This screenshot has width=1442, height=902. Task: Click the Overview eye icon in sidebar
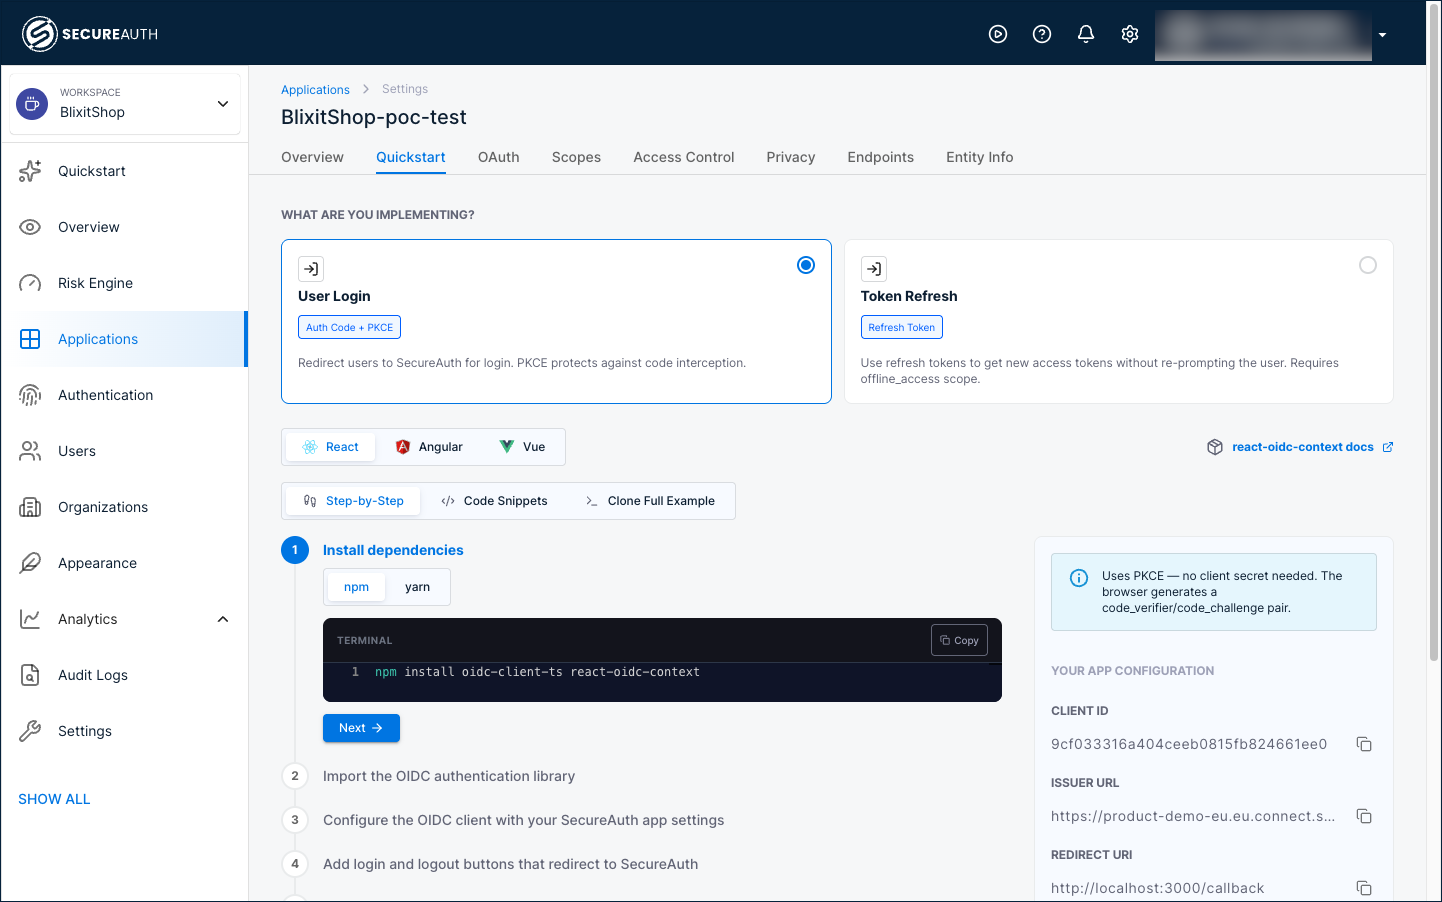[30, 227]
